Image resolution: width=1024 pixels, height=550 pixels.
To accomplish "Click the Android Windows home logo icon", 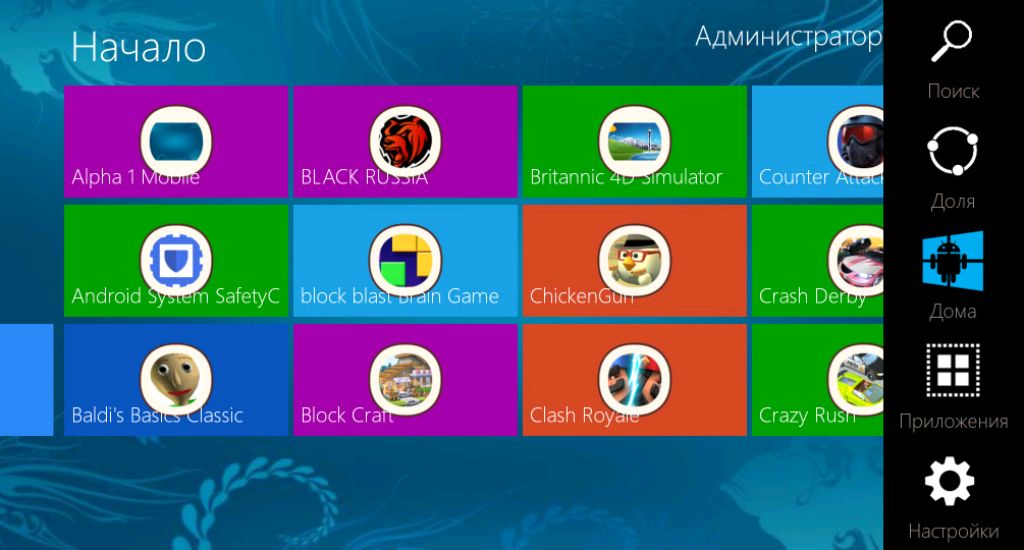I will tap(953, 261).
